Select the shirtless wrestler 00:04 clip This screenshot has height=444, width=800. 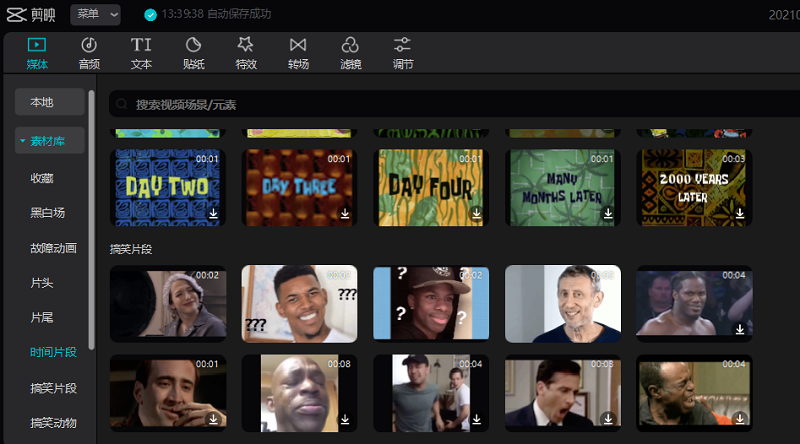(x=694, y=304)
